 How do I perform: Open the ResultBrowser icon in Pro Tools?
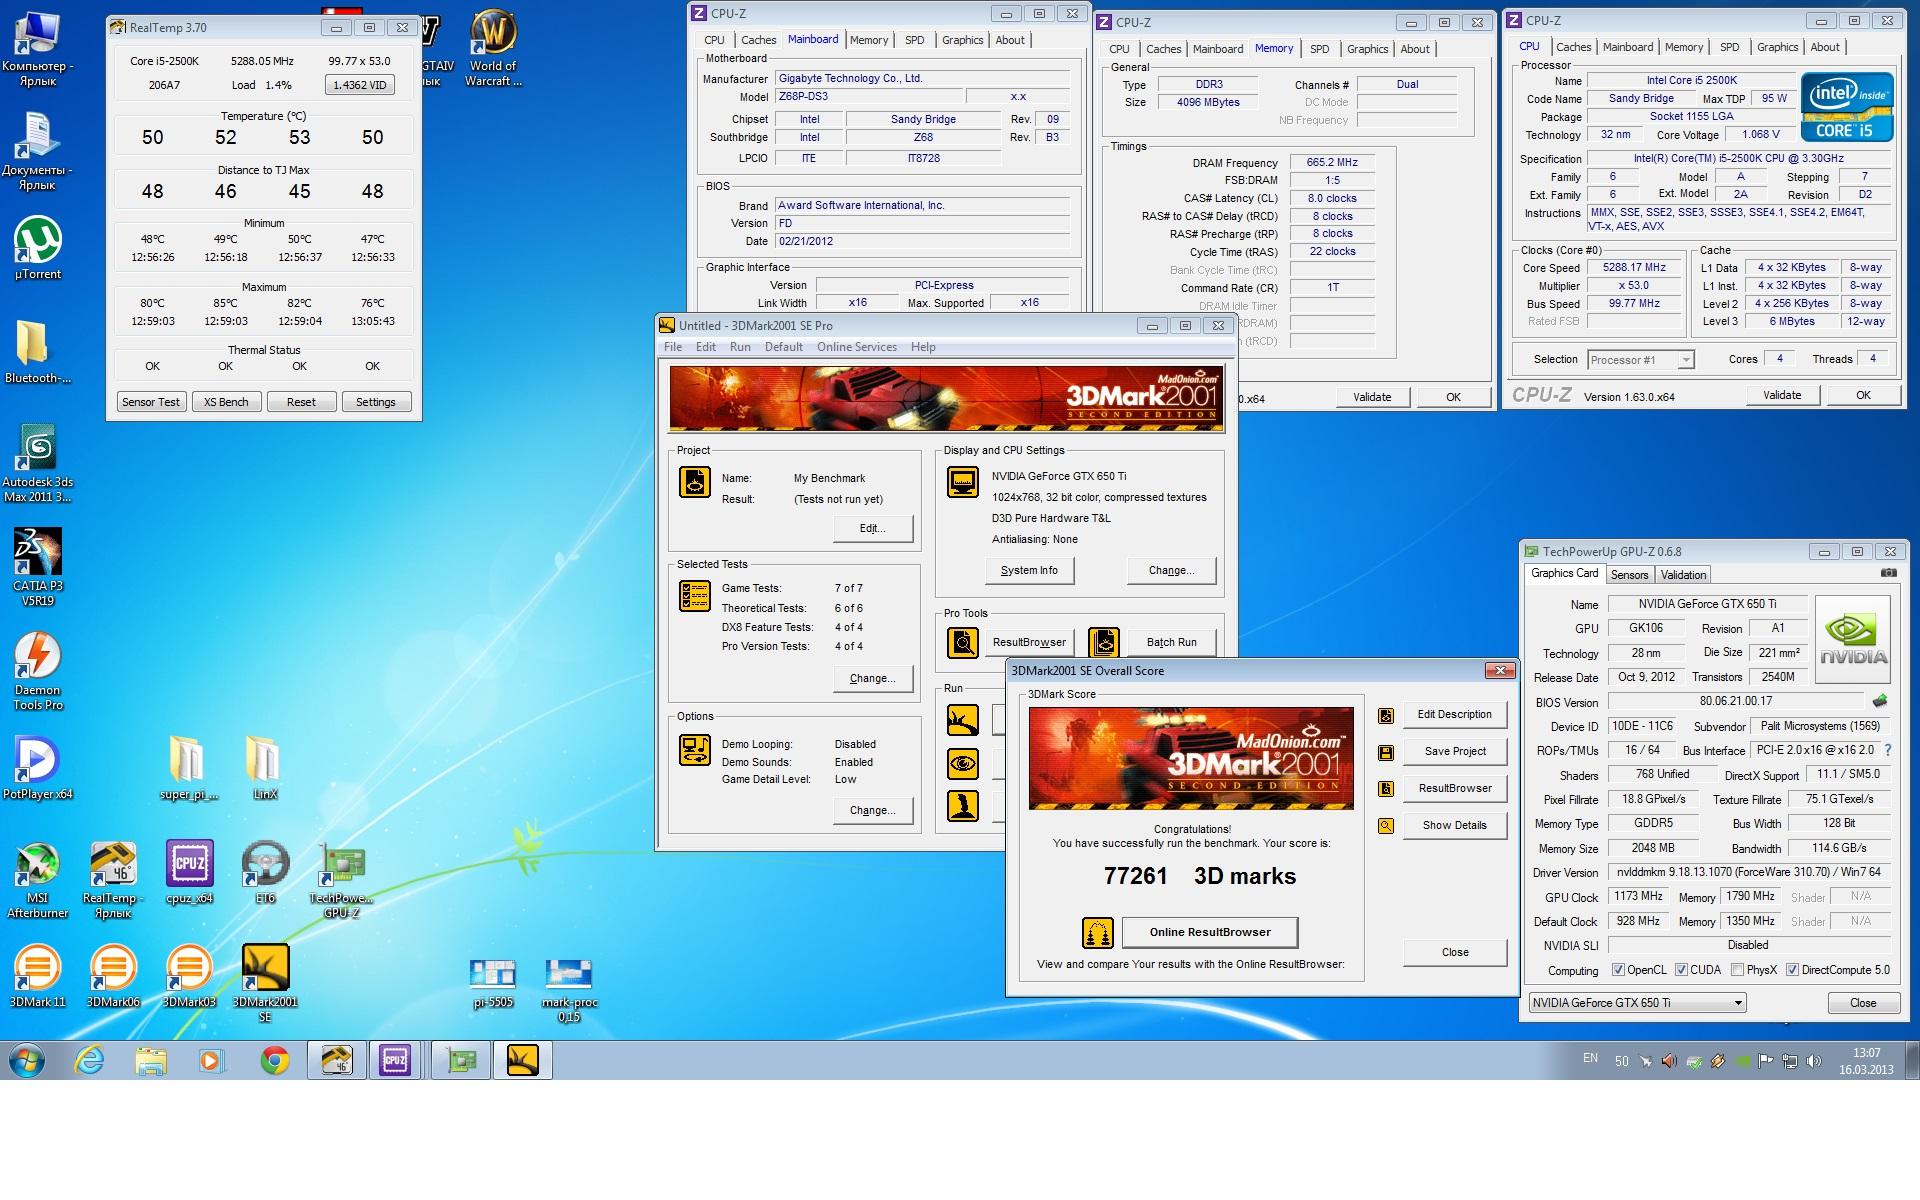pyautogui.click(x=963, y=642)
